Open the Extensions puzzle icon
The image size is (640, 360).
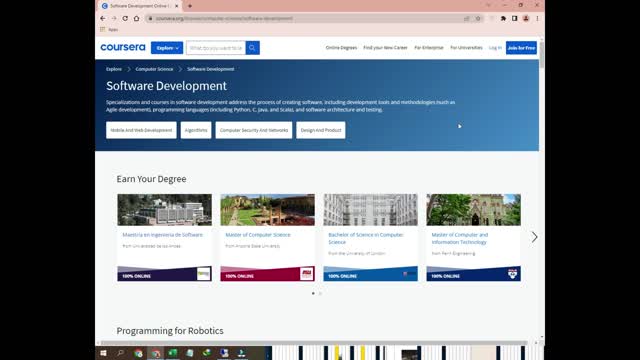click(x=503, y=18)
